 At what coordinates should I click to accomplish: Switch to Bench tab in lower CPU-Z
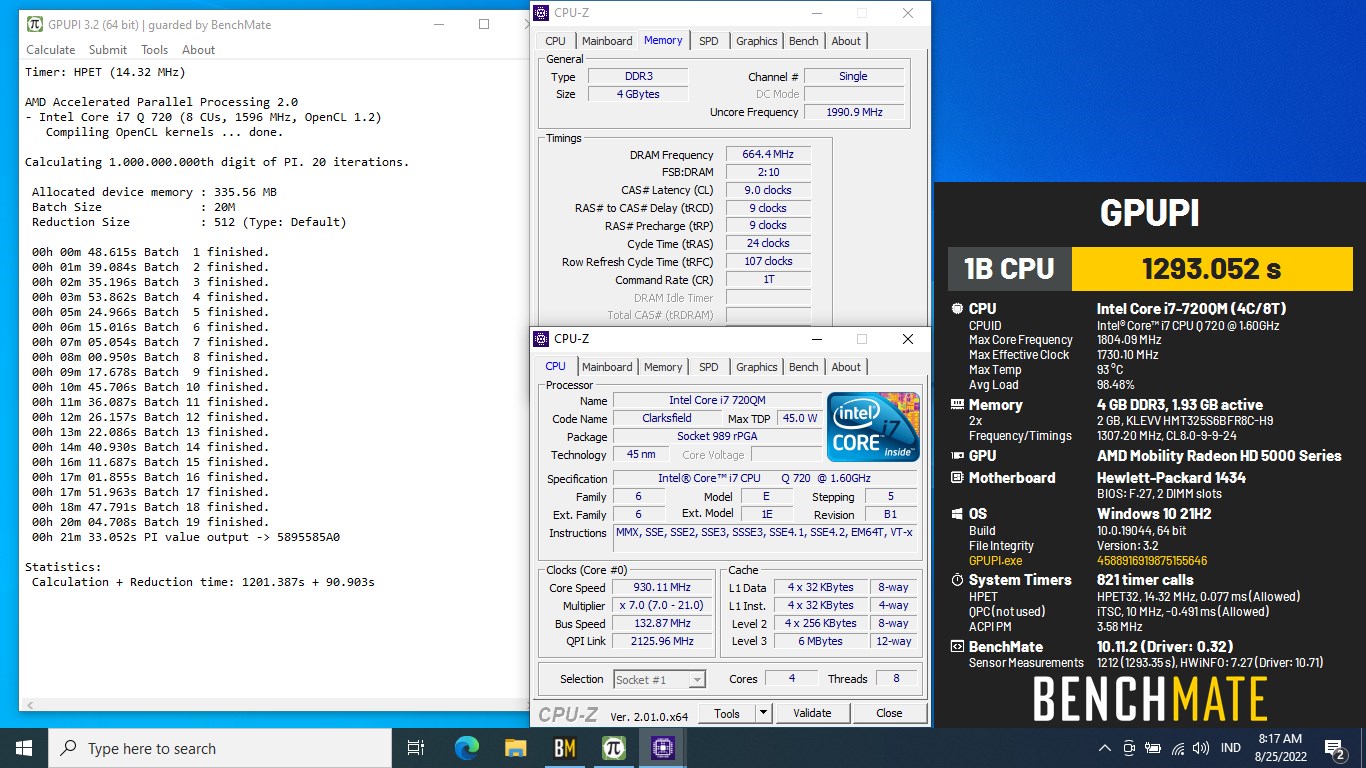coord(804,367)
